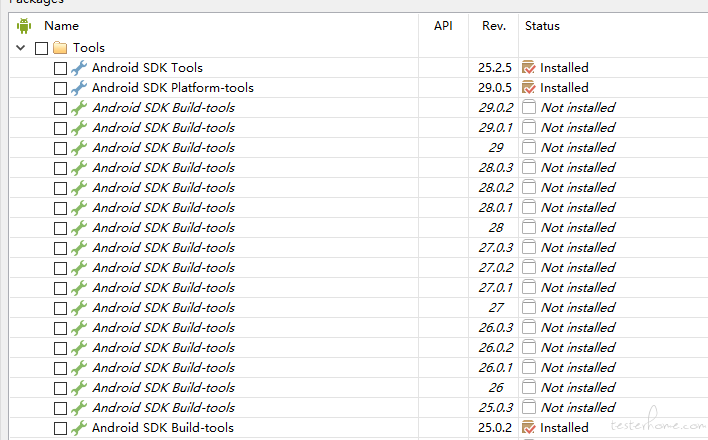Click the Status column header
708x440 pixels.
[542, 26]
